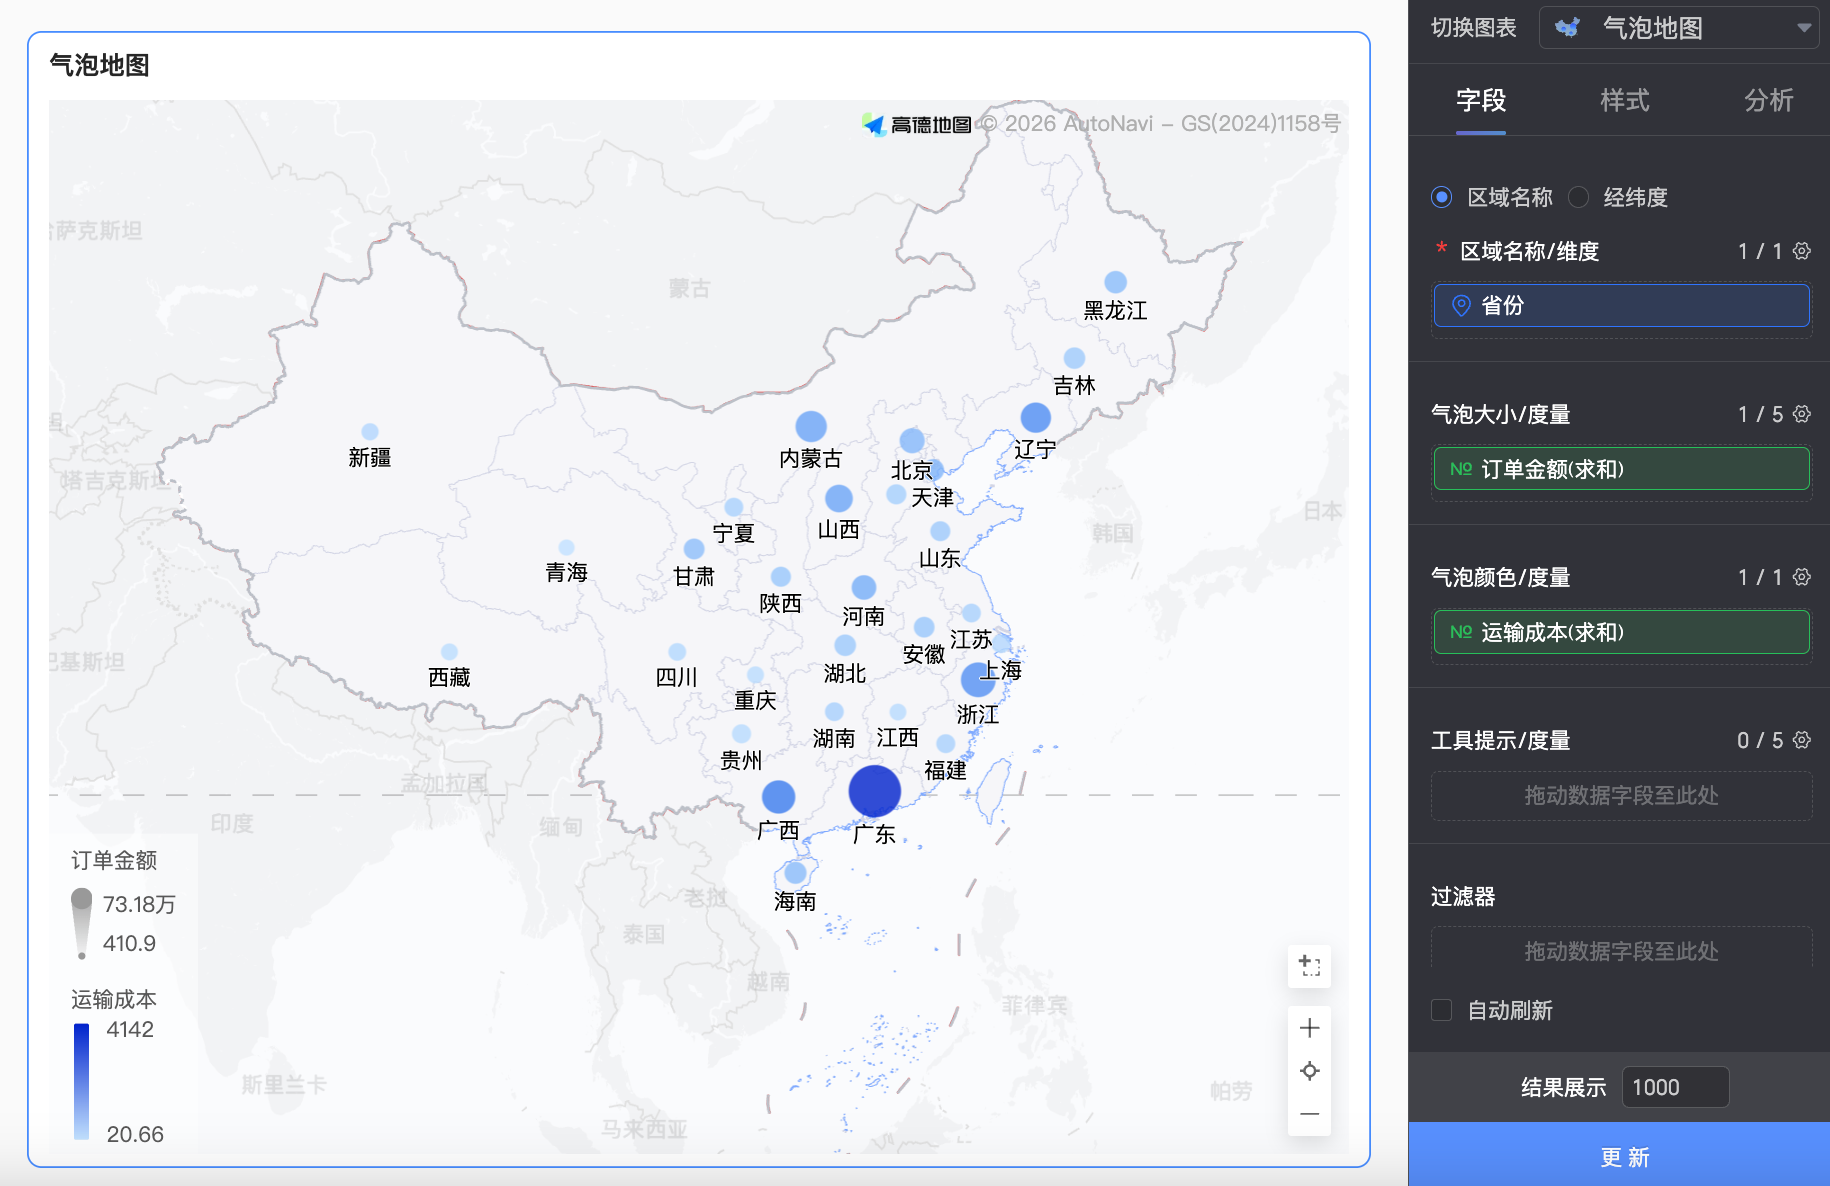Click the 天津 label on map
The width and height of the screenshot is (1830, 1186).
(x=932, y=497)
